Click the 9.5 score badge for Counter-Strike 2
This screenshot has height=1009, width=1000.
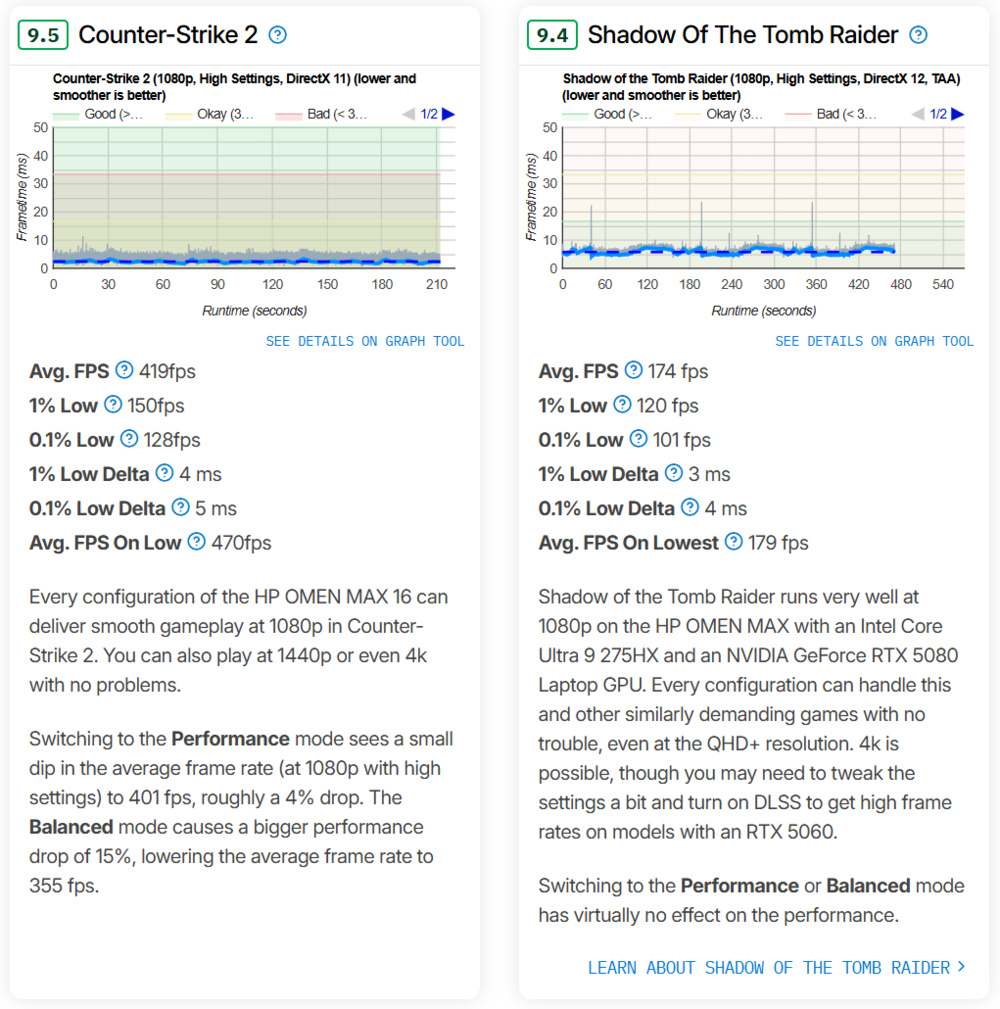coord(43,35)
